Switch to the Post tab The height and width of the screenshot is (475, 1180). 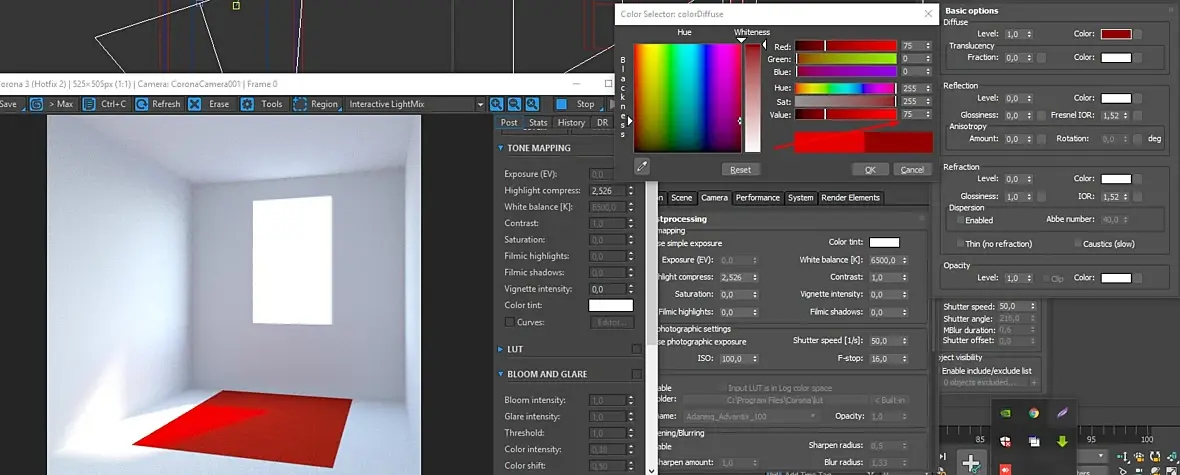(x=509, y=123)
